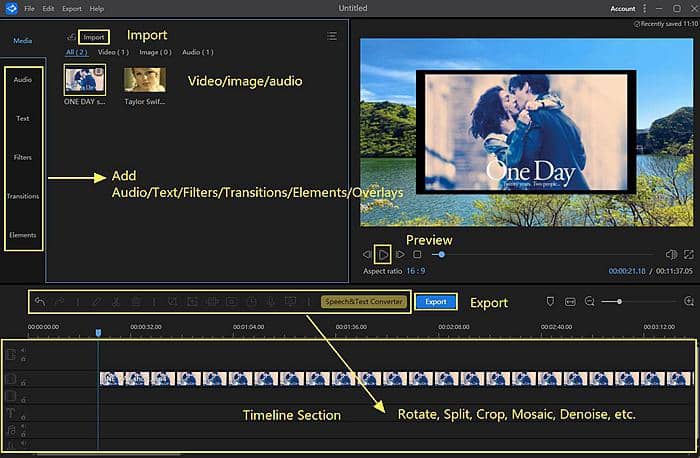This screenshot has width=700, height=458.
Task: Open the 16:9 aspect ratio selector
Action: click(416, 271)
